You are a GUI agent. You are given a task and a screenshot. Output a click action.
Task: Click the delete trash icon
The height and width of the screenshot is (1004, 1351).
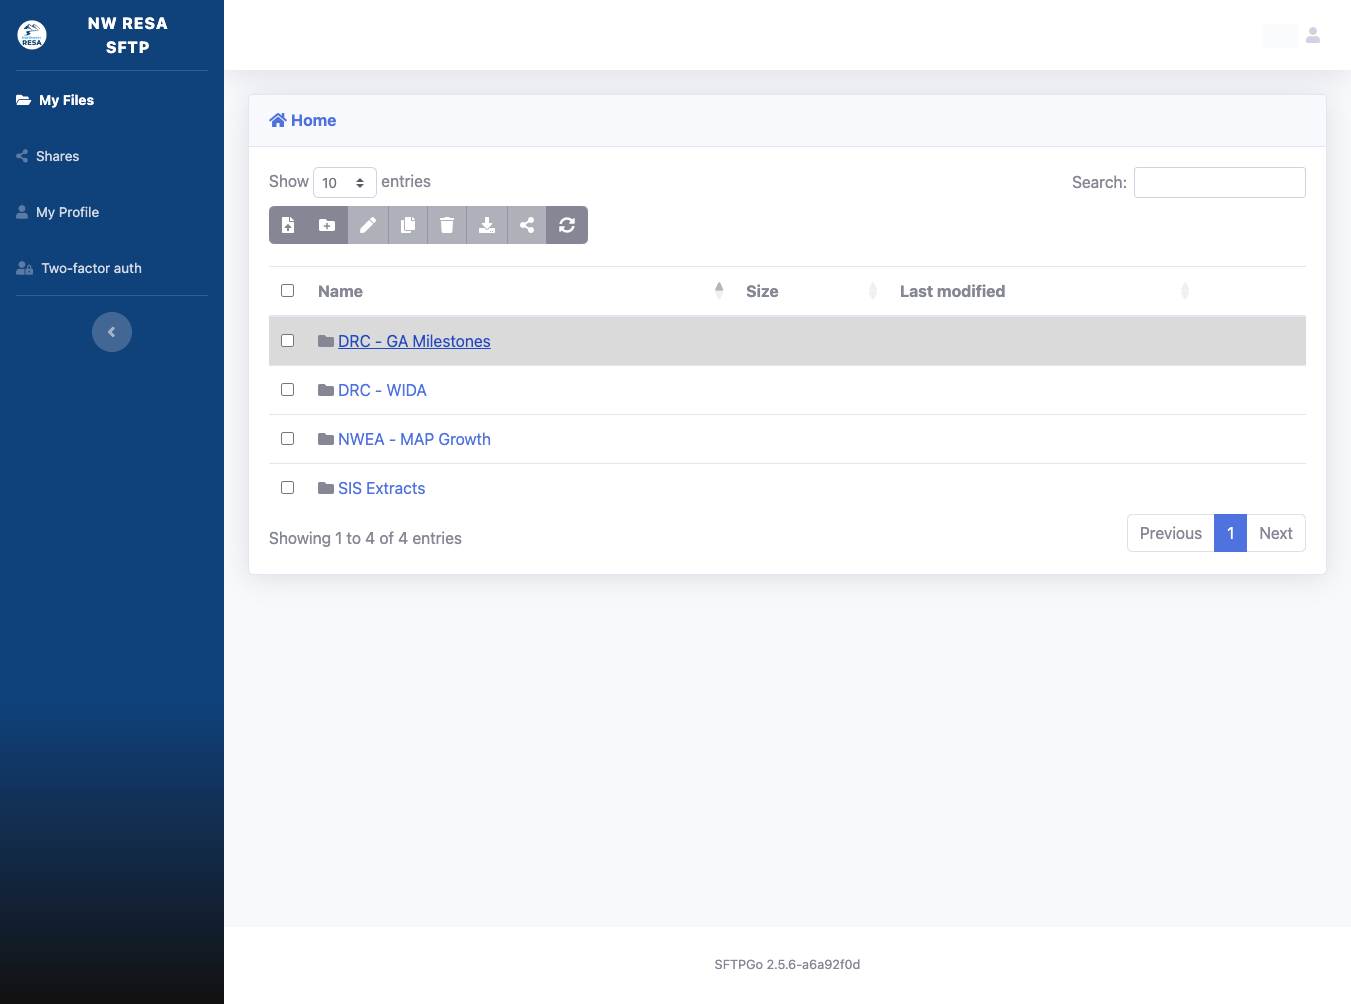pyautogui.click(x=447, y=225)
